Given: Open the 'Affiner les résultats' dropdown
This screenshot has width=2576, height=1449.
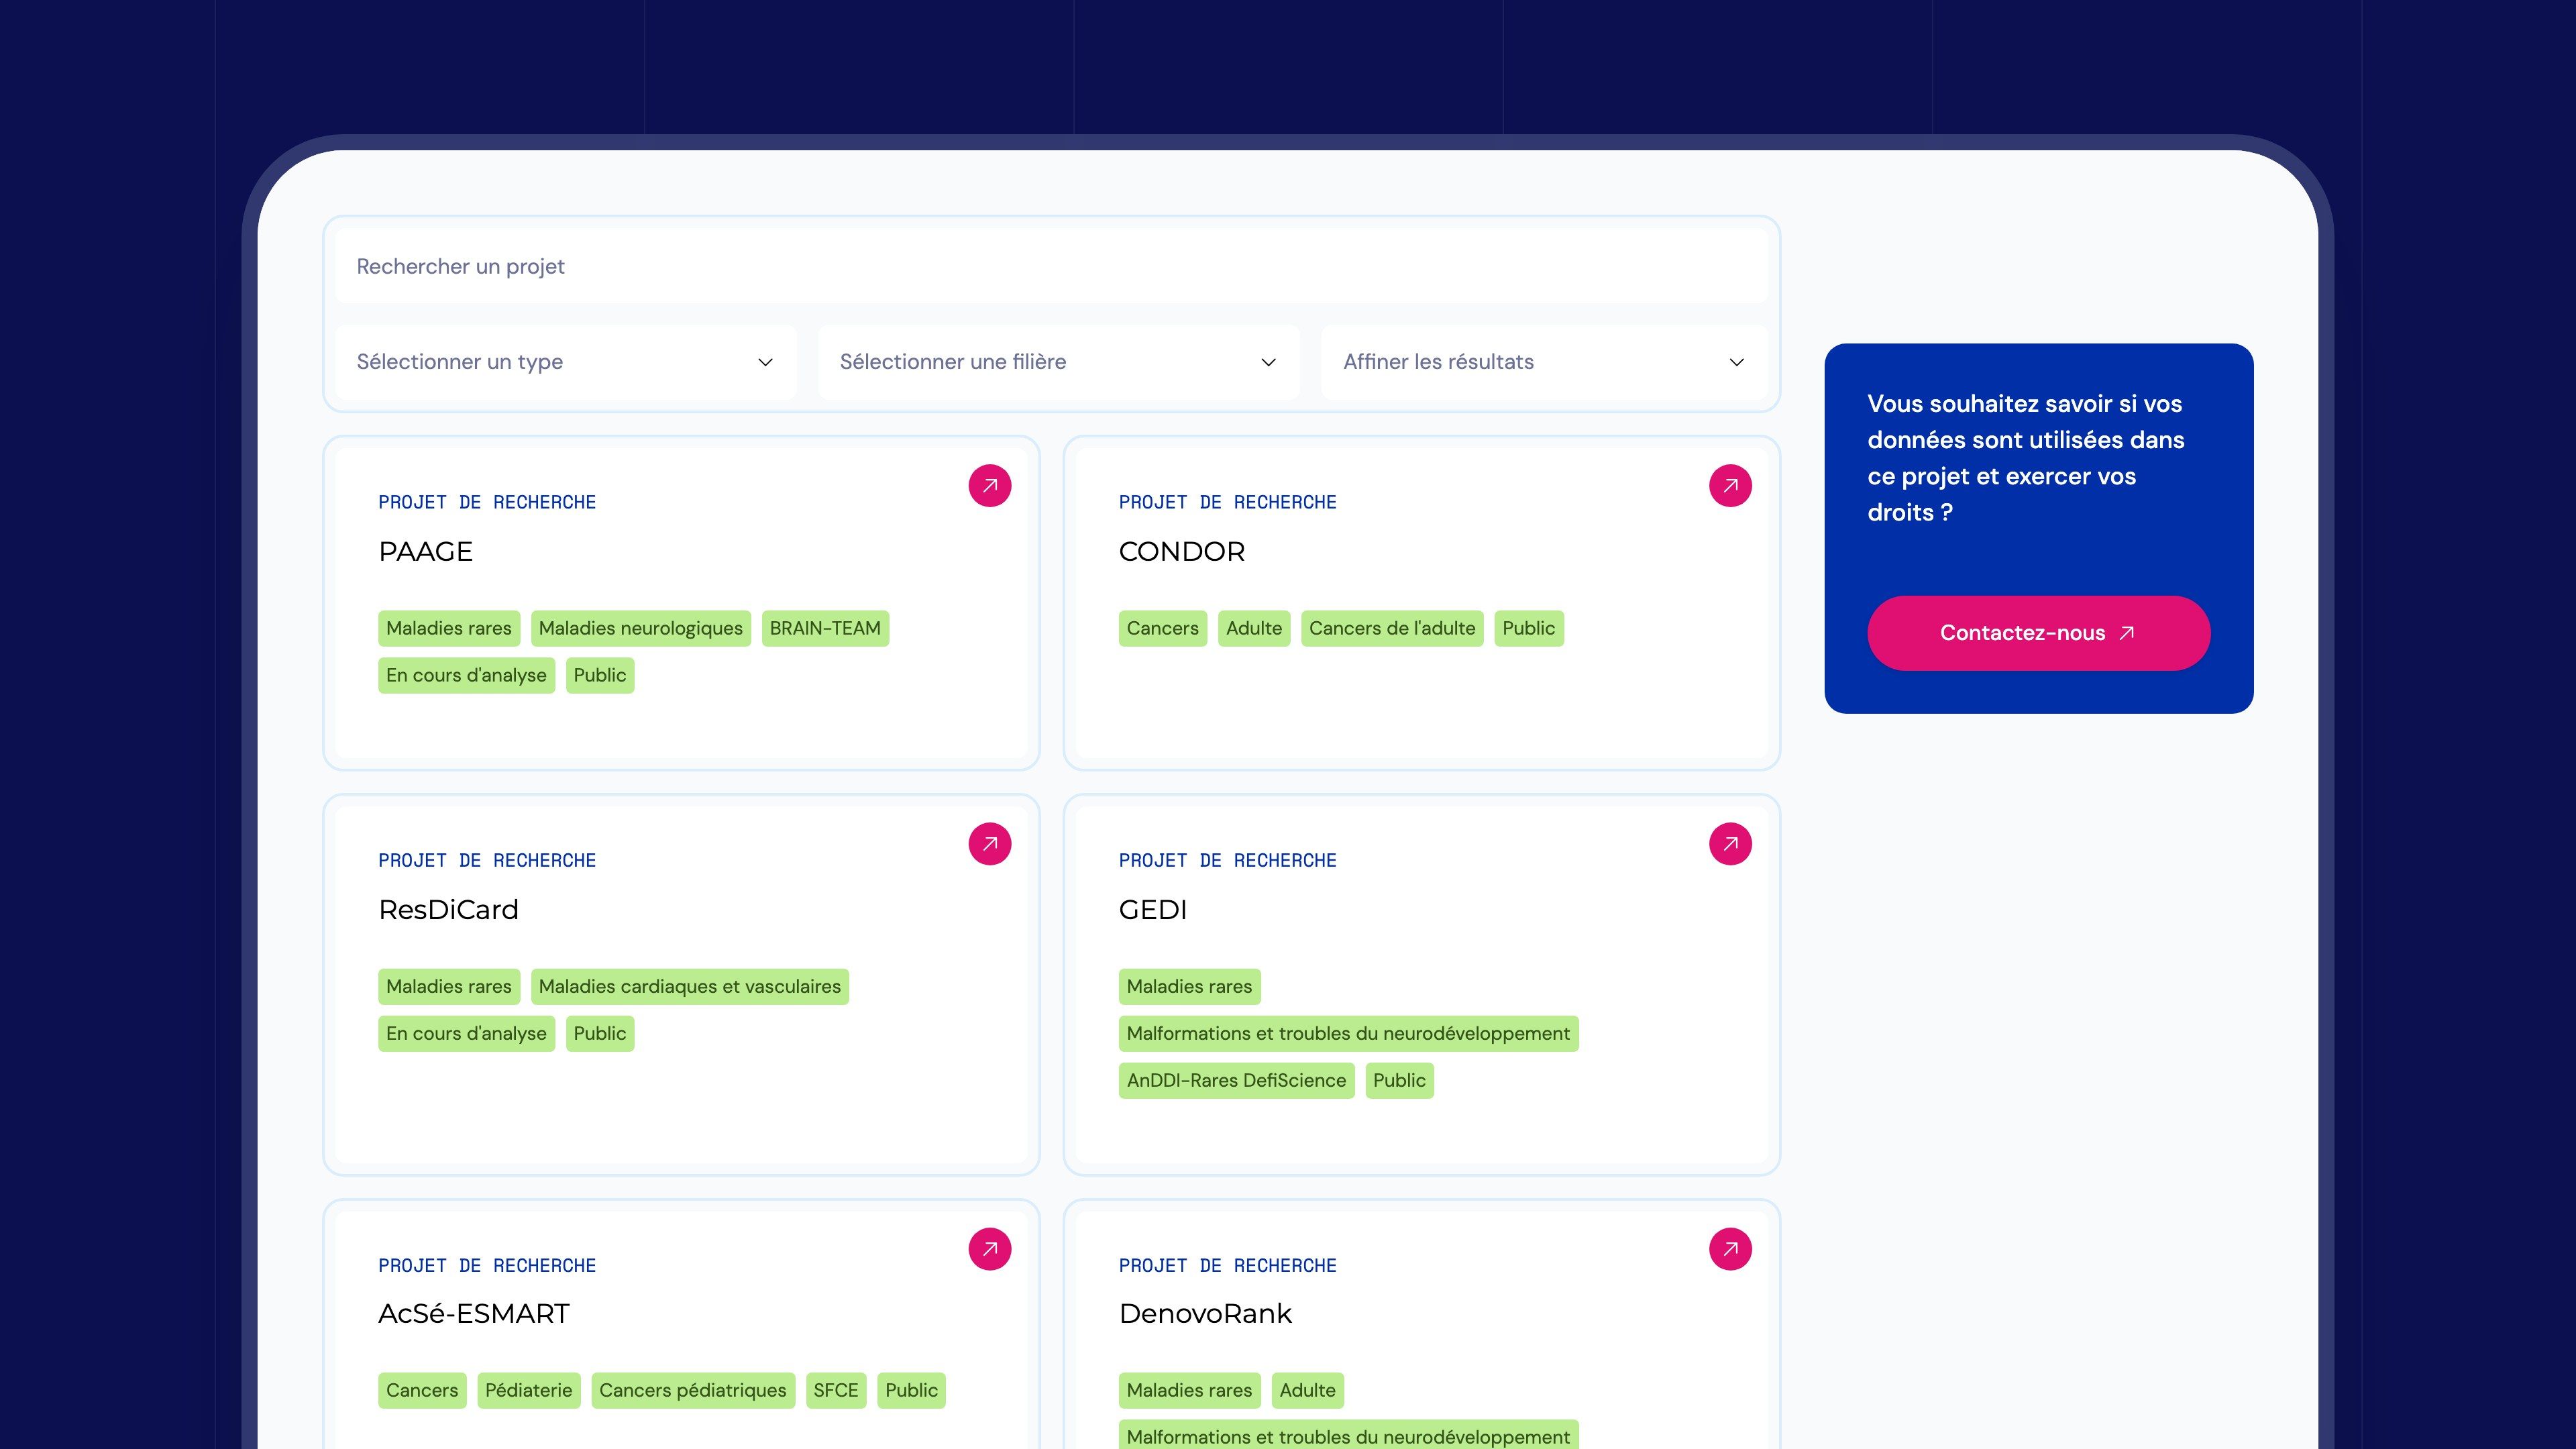Looking at the screenshot, I should [x=1544, y=362].
